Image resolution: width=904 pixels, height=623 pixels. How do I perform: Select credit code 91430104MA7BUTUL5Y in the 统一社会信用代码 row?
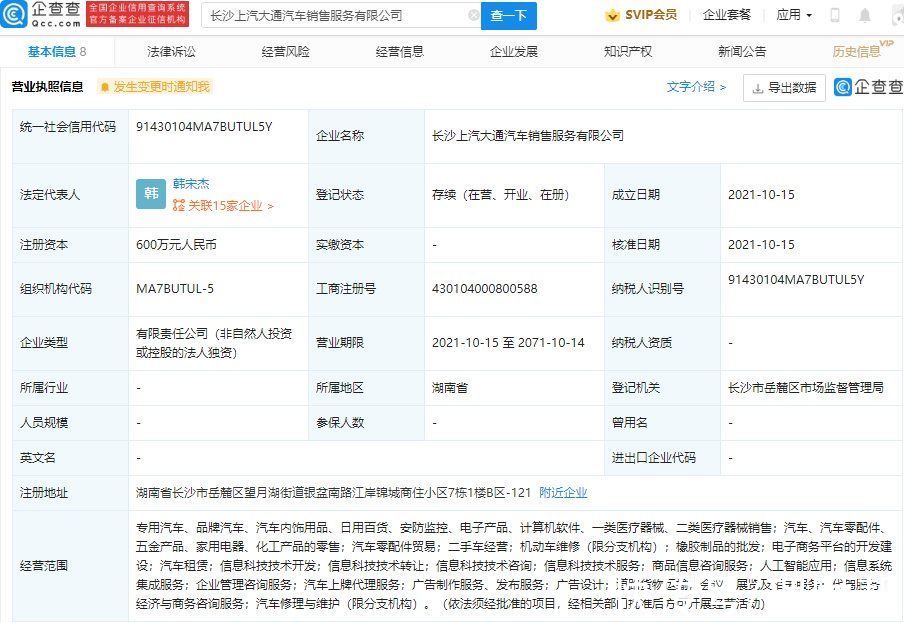(x=204, y=127)
